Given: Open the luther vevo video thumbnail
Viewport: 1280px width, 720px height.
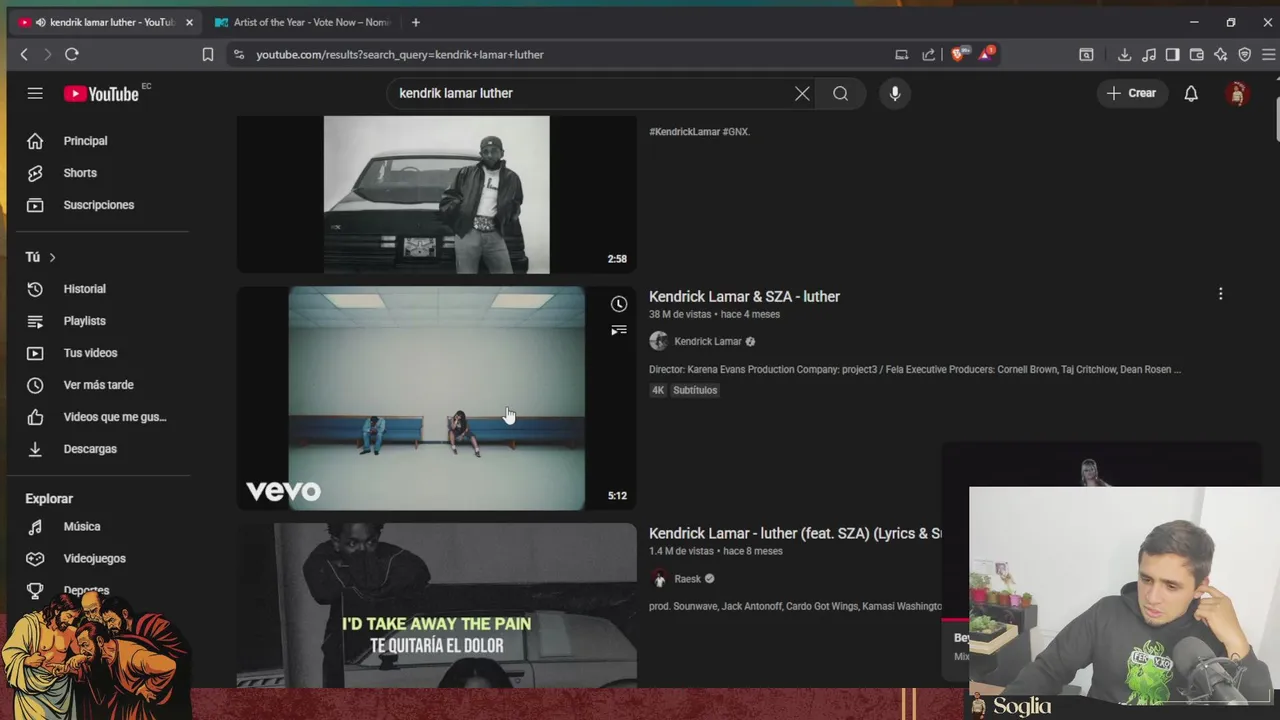Looking at the screenshot, I should tap(436, 398).
